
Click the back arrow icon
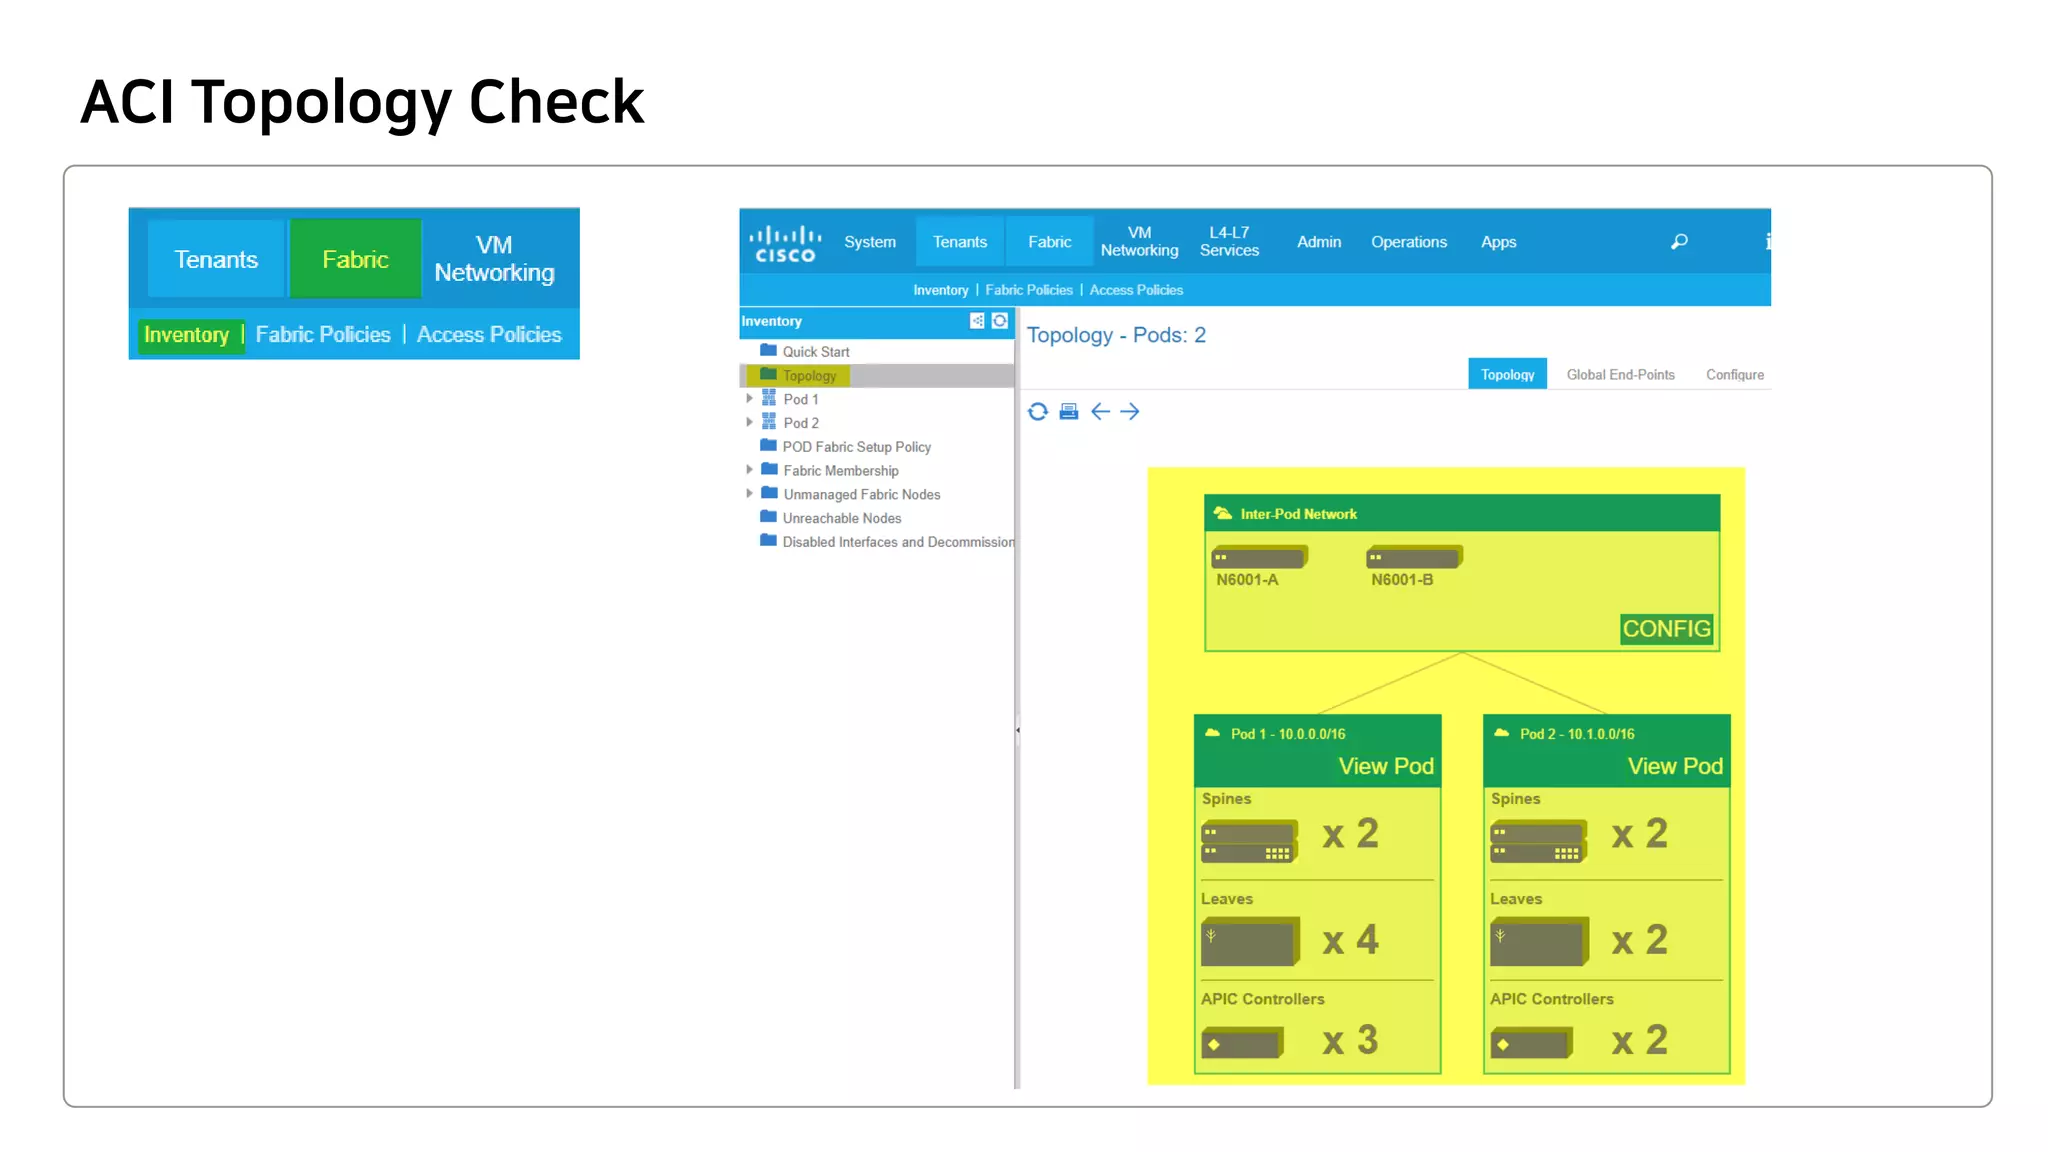point(1100,412)
